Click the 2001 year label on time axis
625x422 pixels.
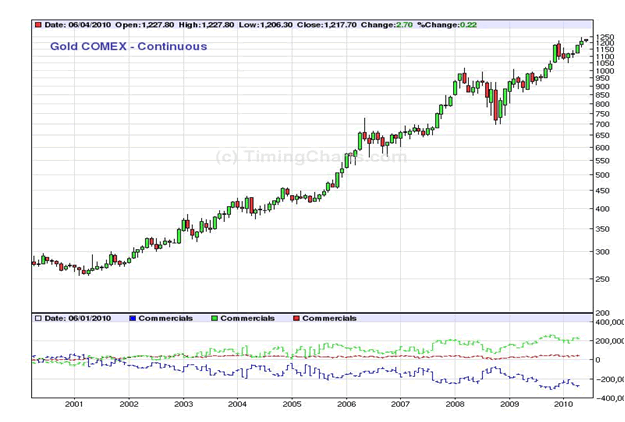pos(74,404)
